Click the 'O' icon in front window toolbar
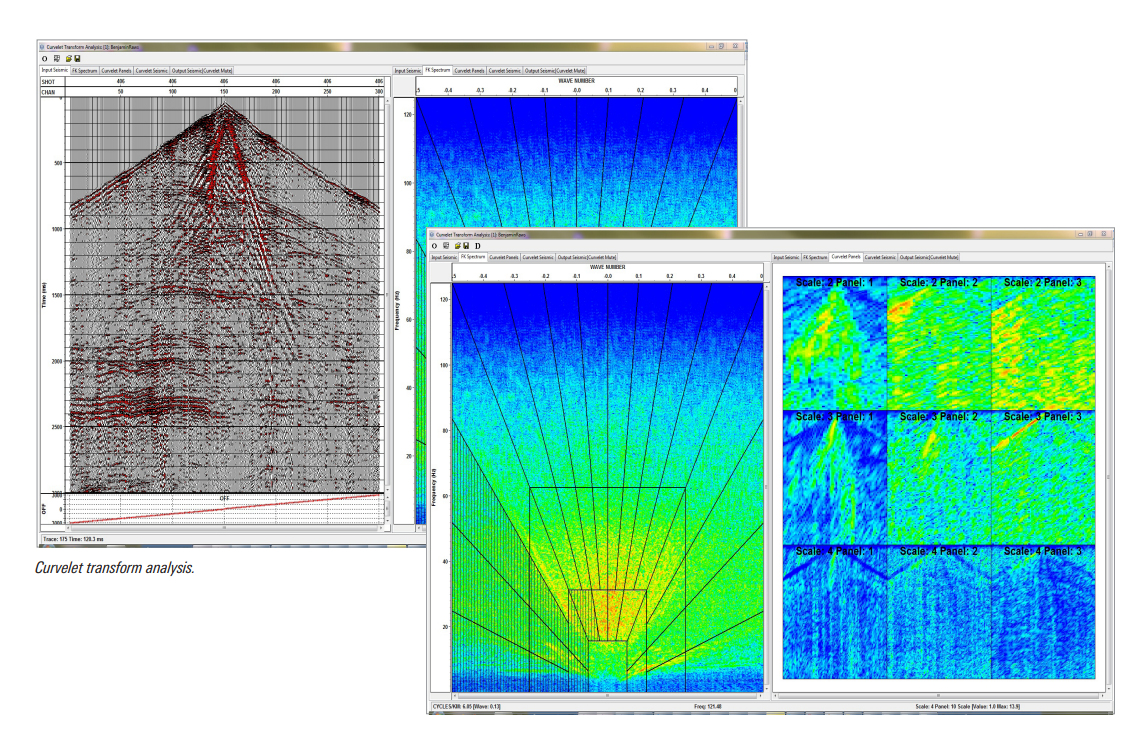Image resolution: width=1130 pixels, height=730 pixels. coord(435,245)
